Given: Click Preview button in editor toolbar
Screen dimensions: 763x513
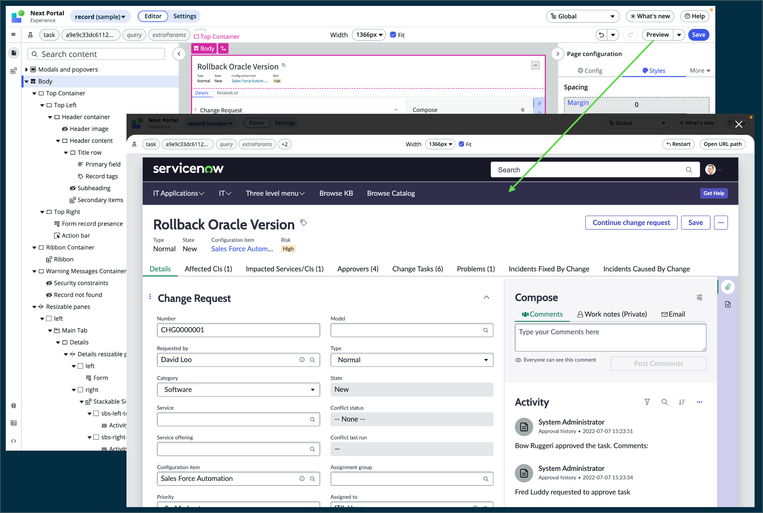Looking at the screenshot, I should (x=657, y=35).
